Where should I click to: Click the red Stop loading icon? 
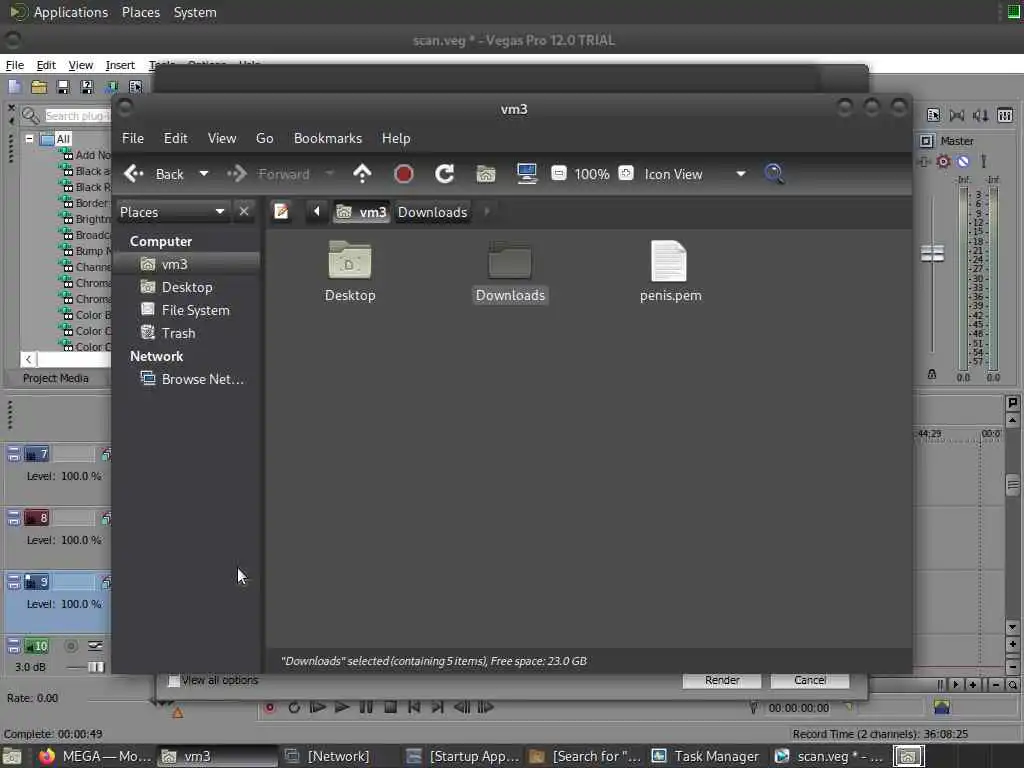404,174
